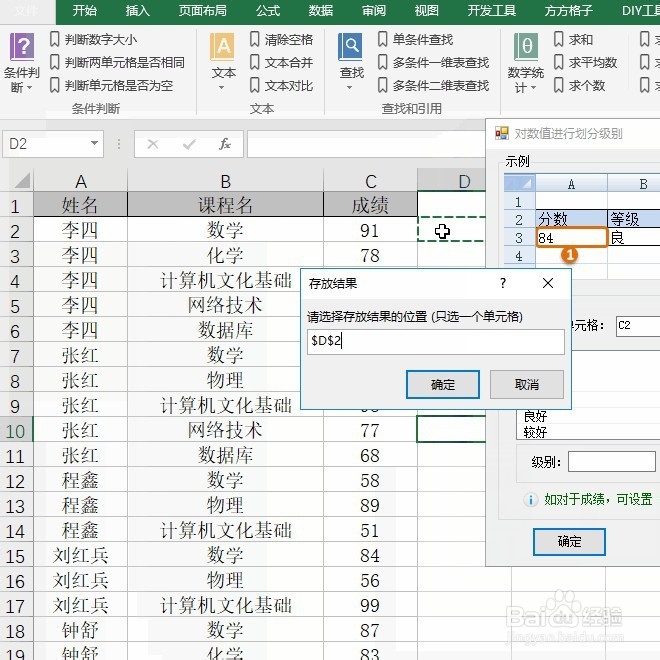Switch to the 数据 ribbon tab

pos(320,11)
